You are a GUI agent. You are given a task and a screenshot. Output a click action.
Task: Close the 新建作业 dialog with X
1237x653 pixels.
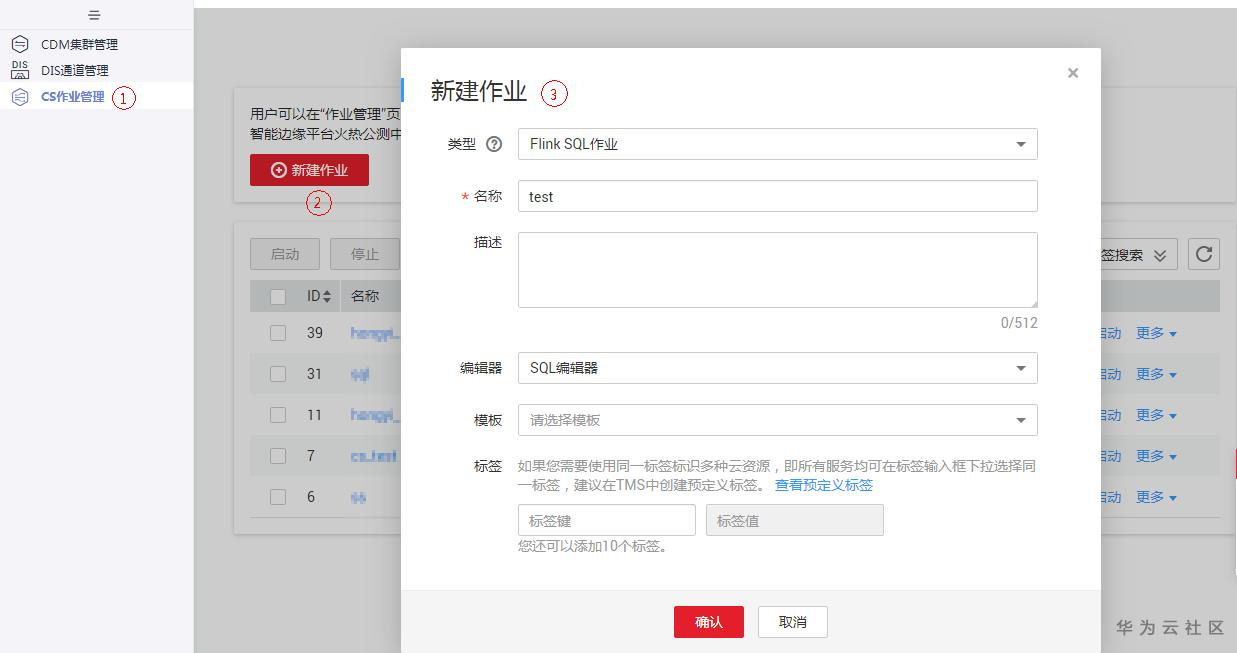pyautogui.click(x=1073, y=73)
